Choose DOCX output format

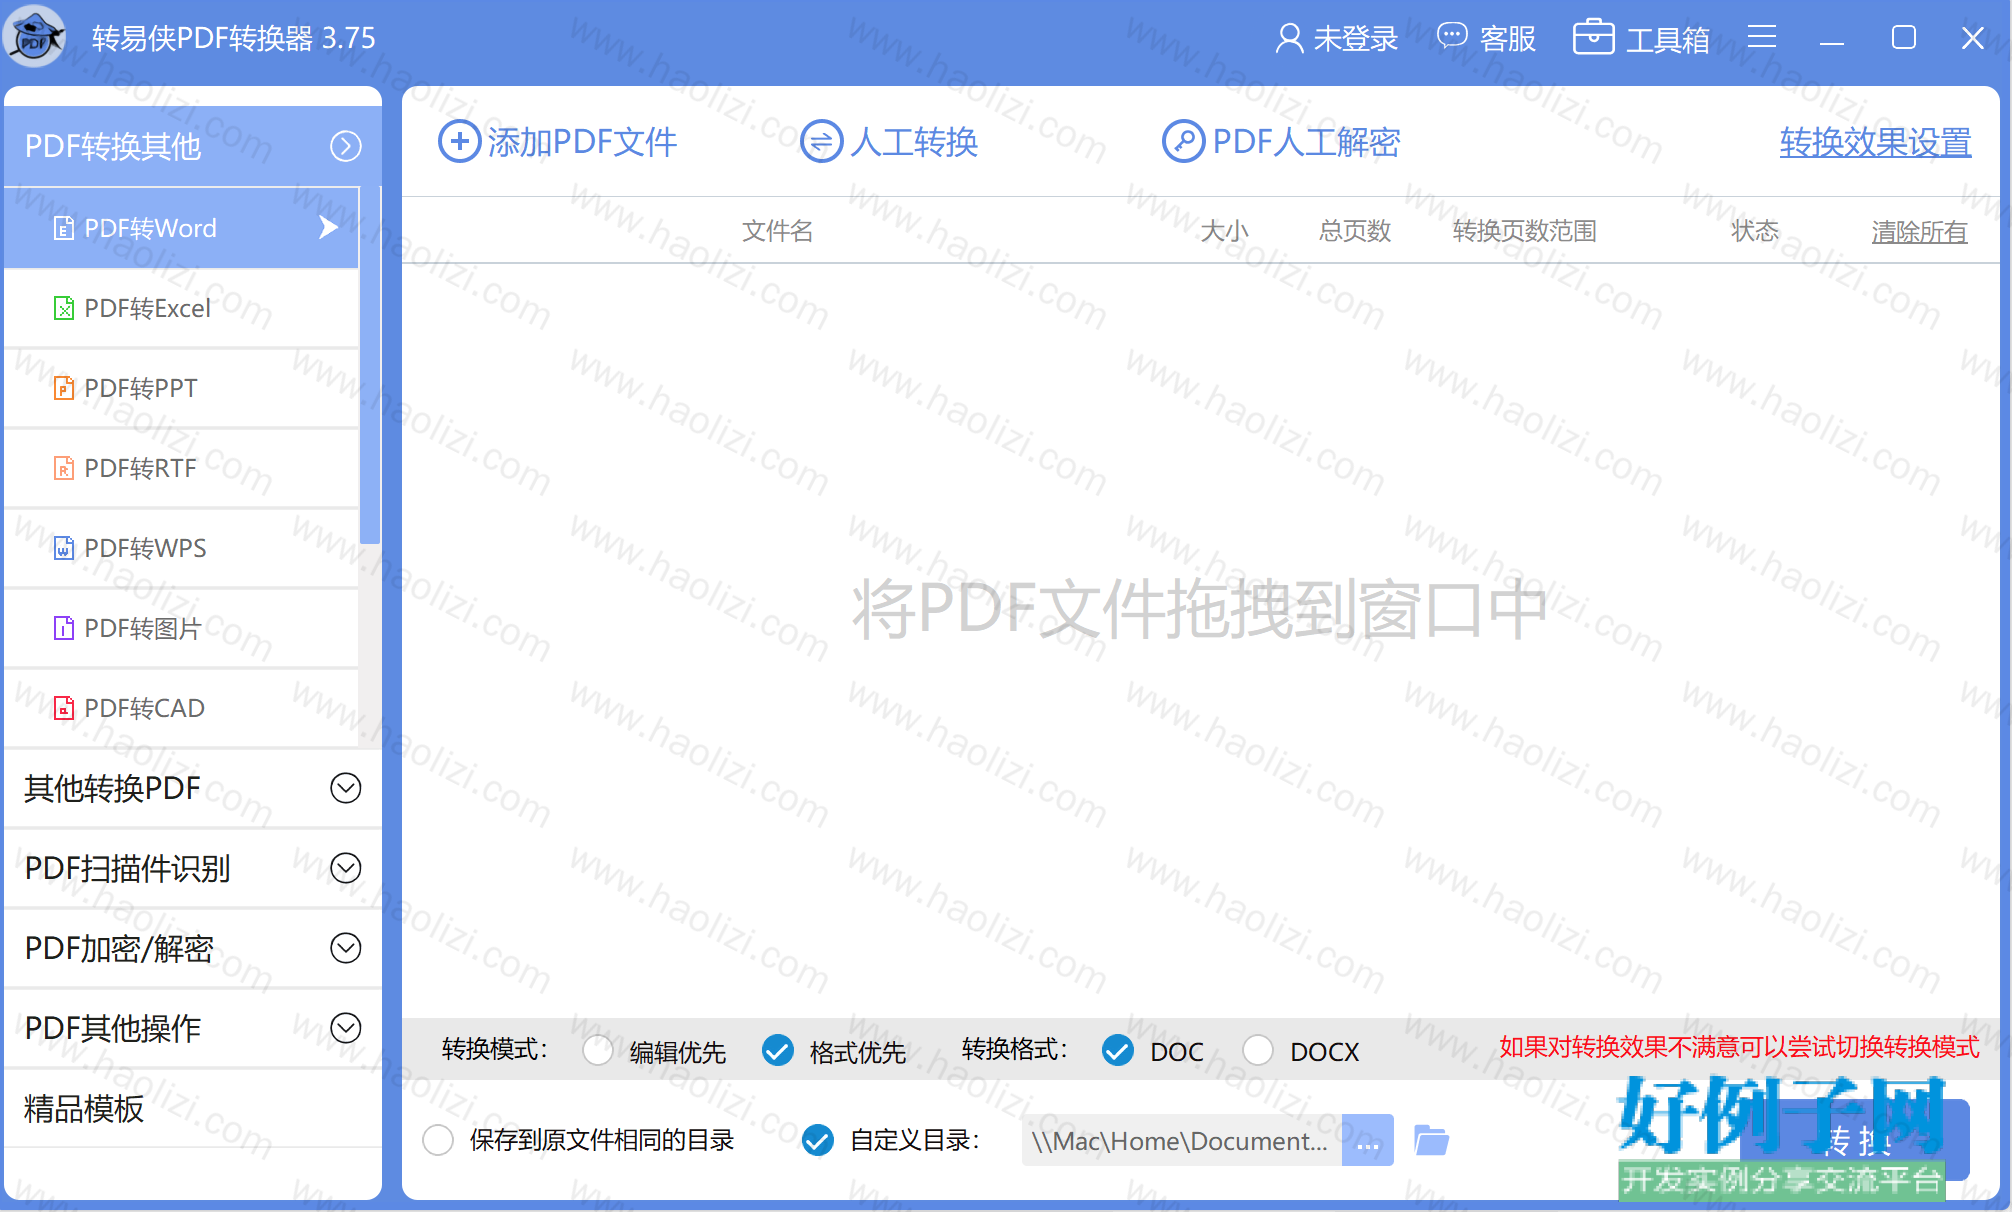[x=1258, y=1050]
